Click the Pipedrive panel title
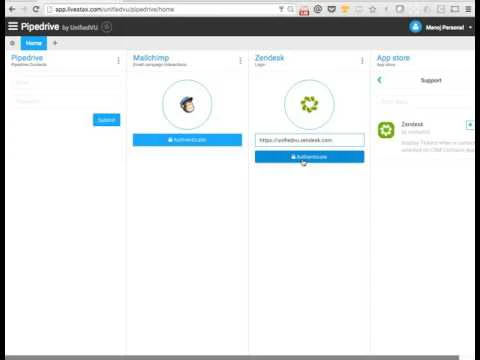Image resolution: width=480 pixels, height=360 pixels. click(x=27, y=58)
